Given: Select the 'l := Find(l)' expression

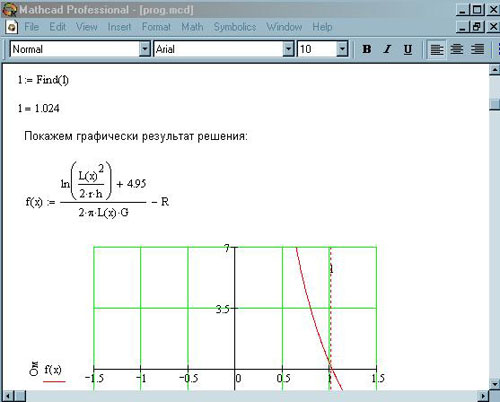Looking at the screenshot, I should point(43,80).
